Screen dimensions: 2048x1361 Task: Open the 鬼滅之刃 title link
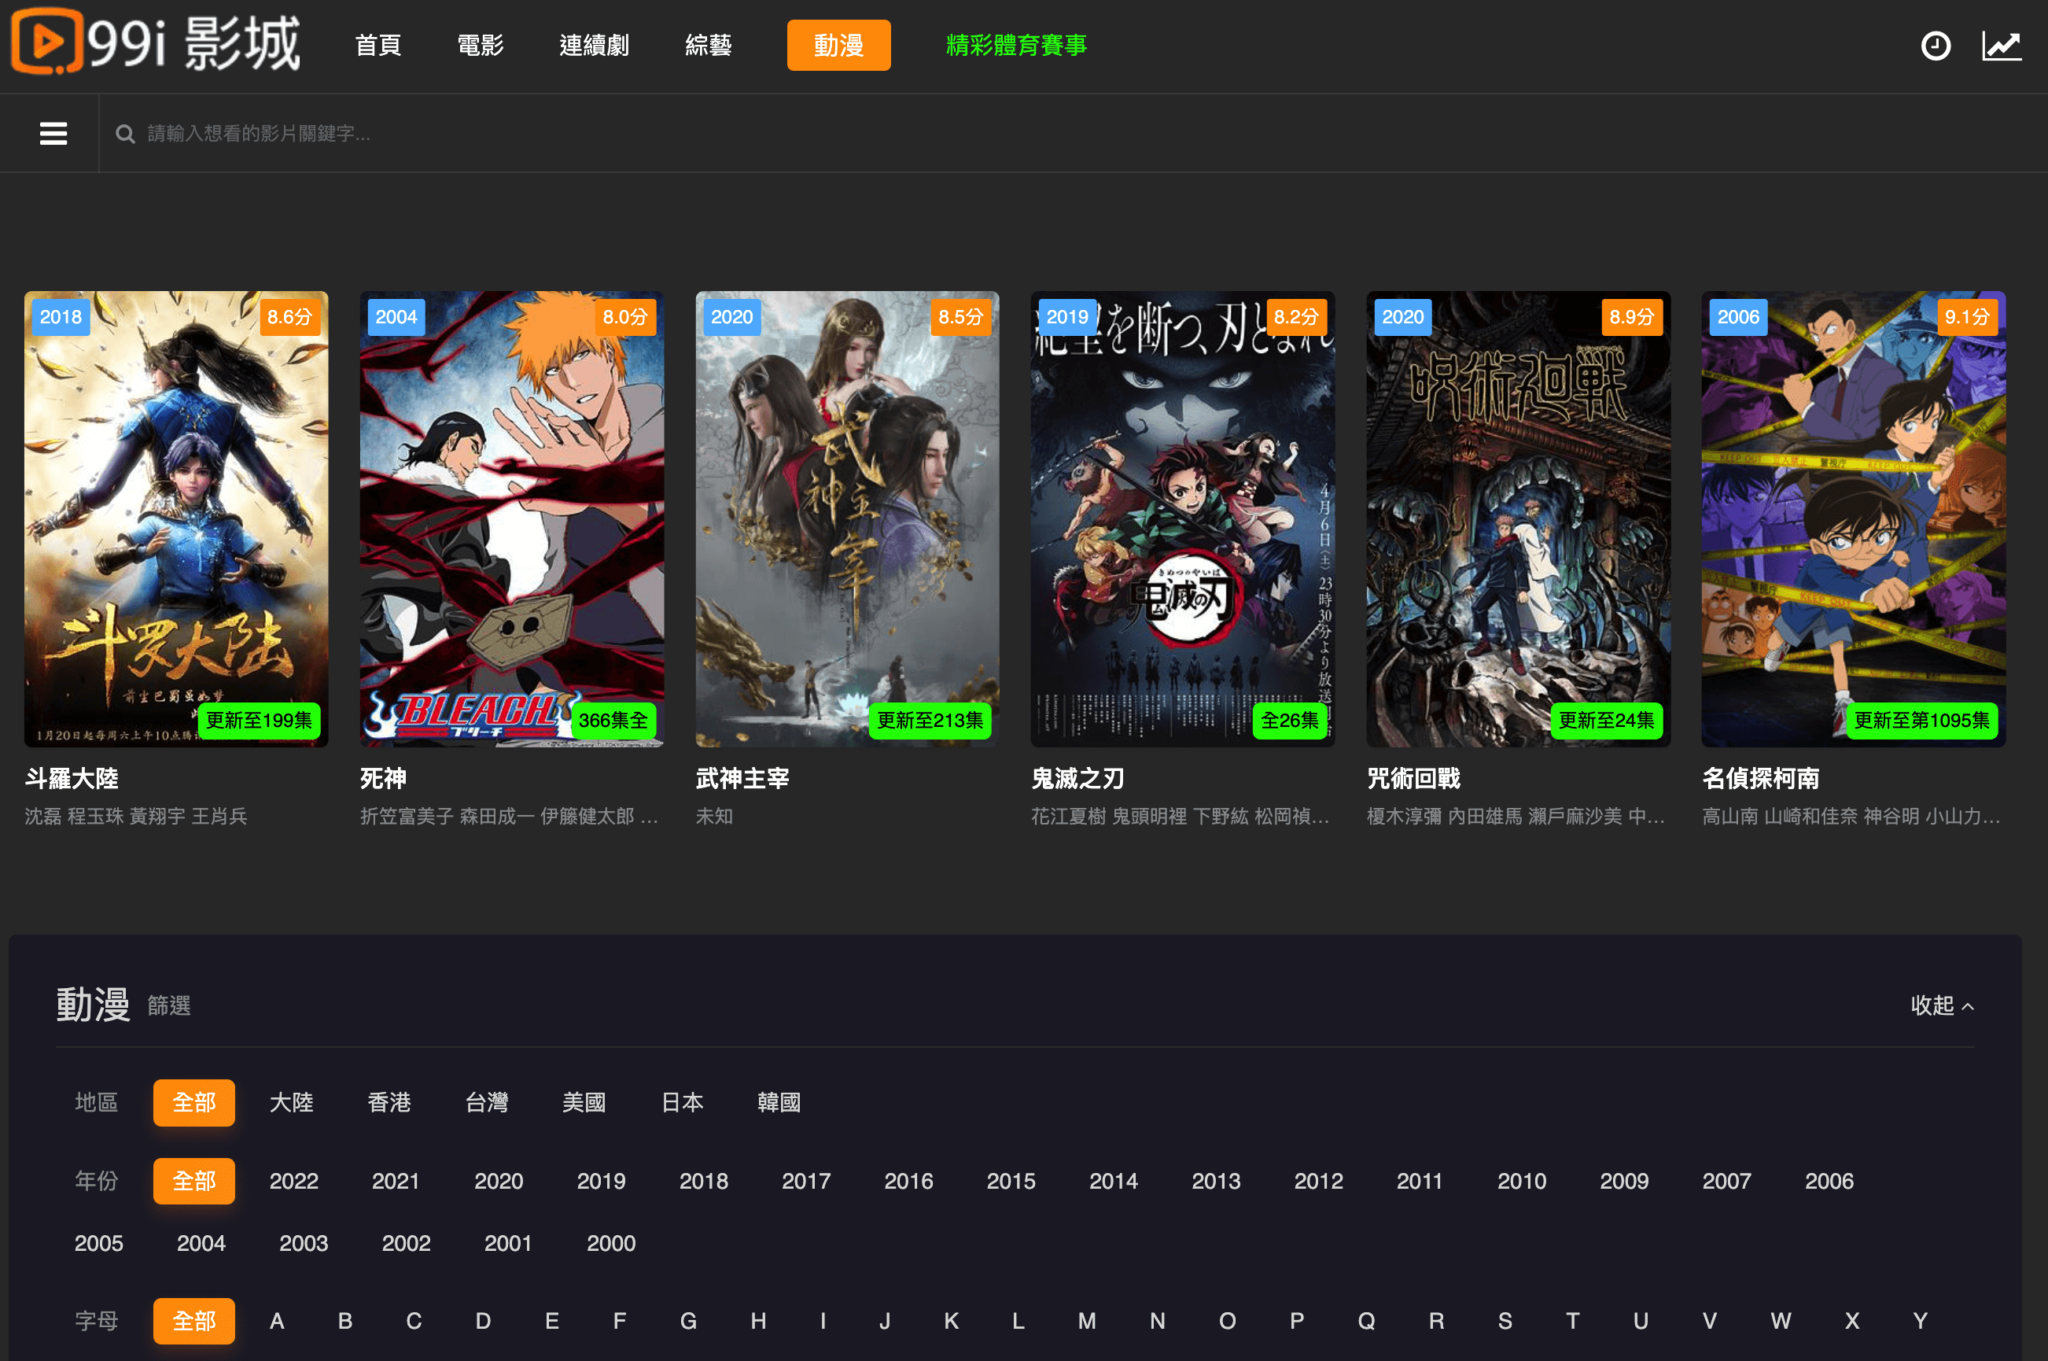click(1077, 778)
